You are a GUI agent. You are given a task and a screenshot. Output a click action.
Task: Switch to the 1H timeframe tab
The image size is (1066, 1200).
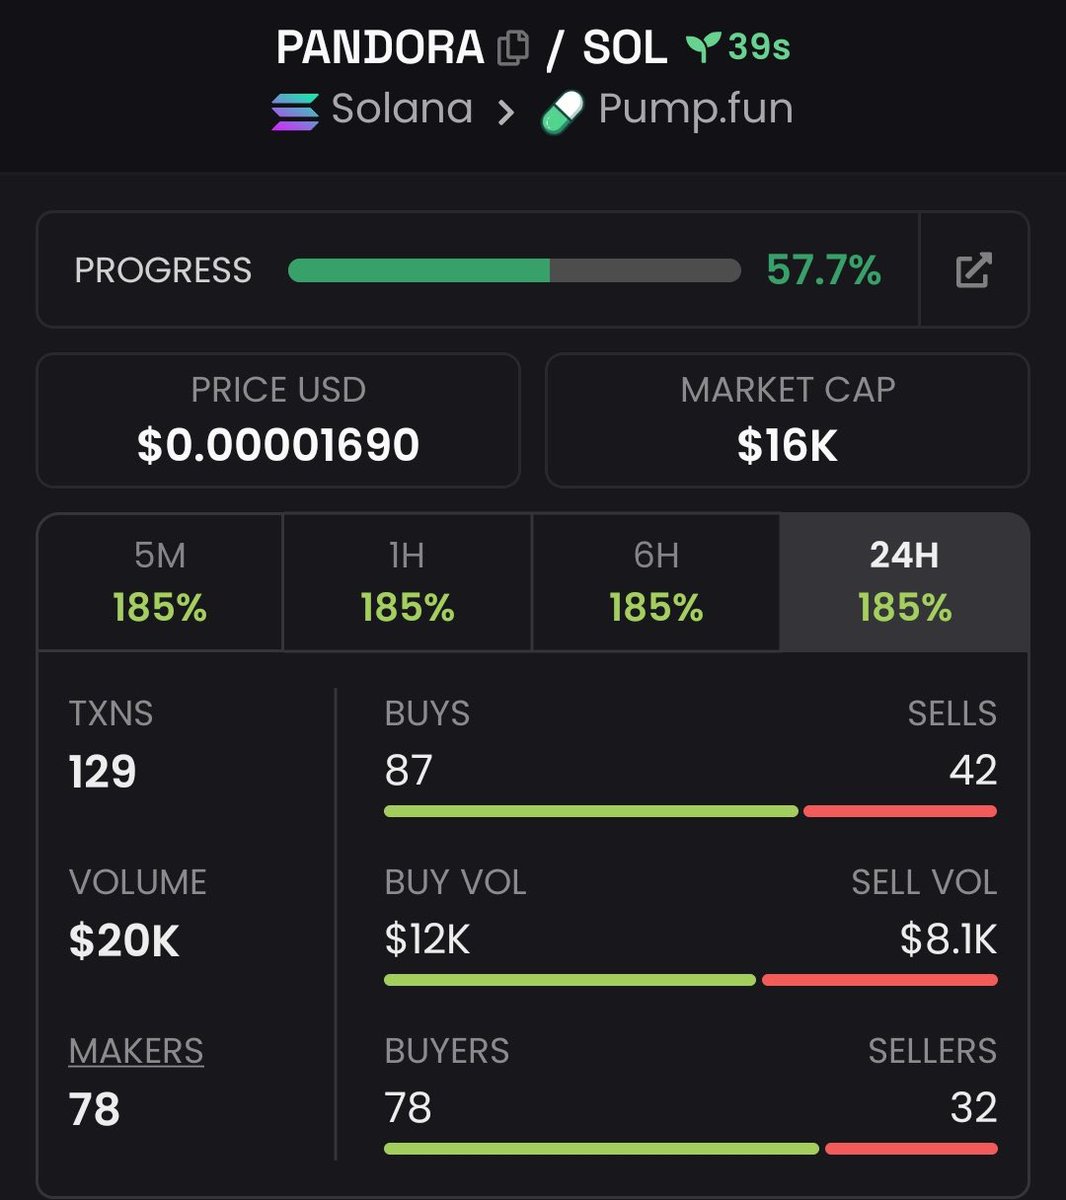[407, 582]
